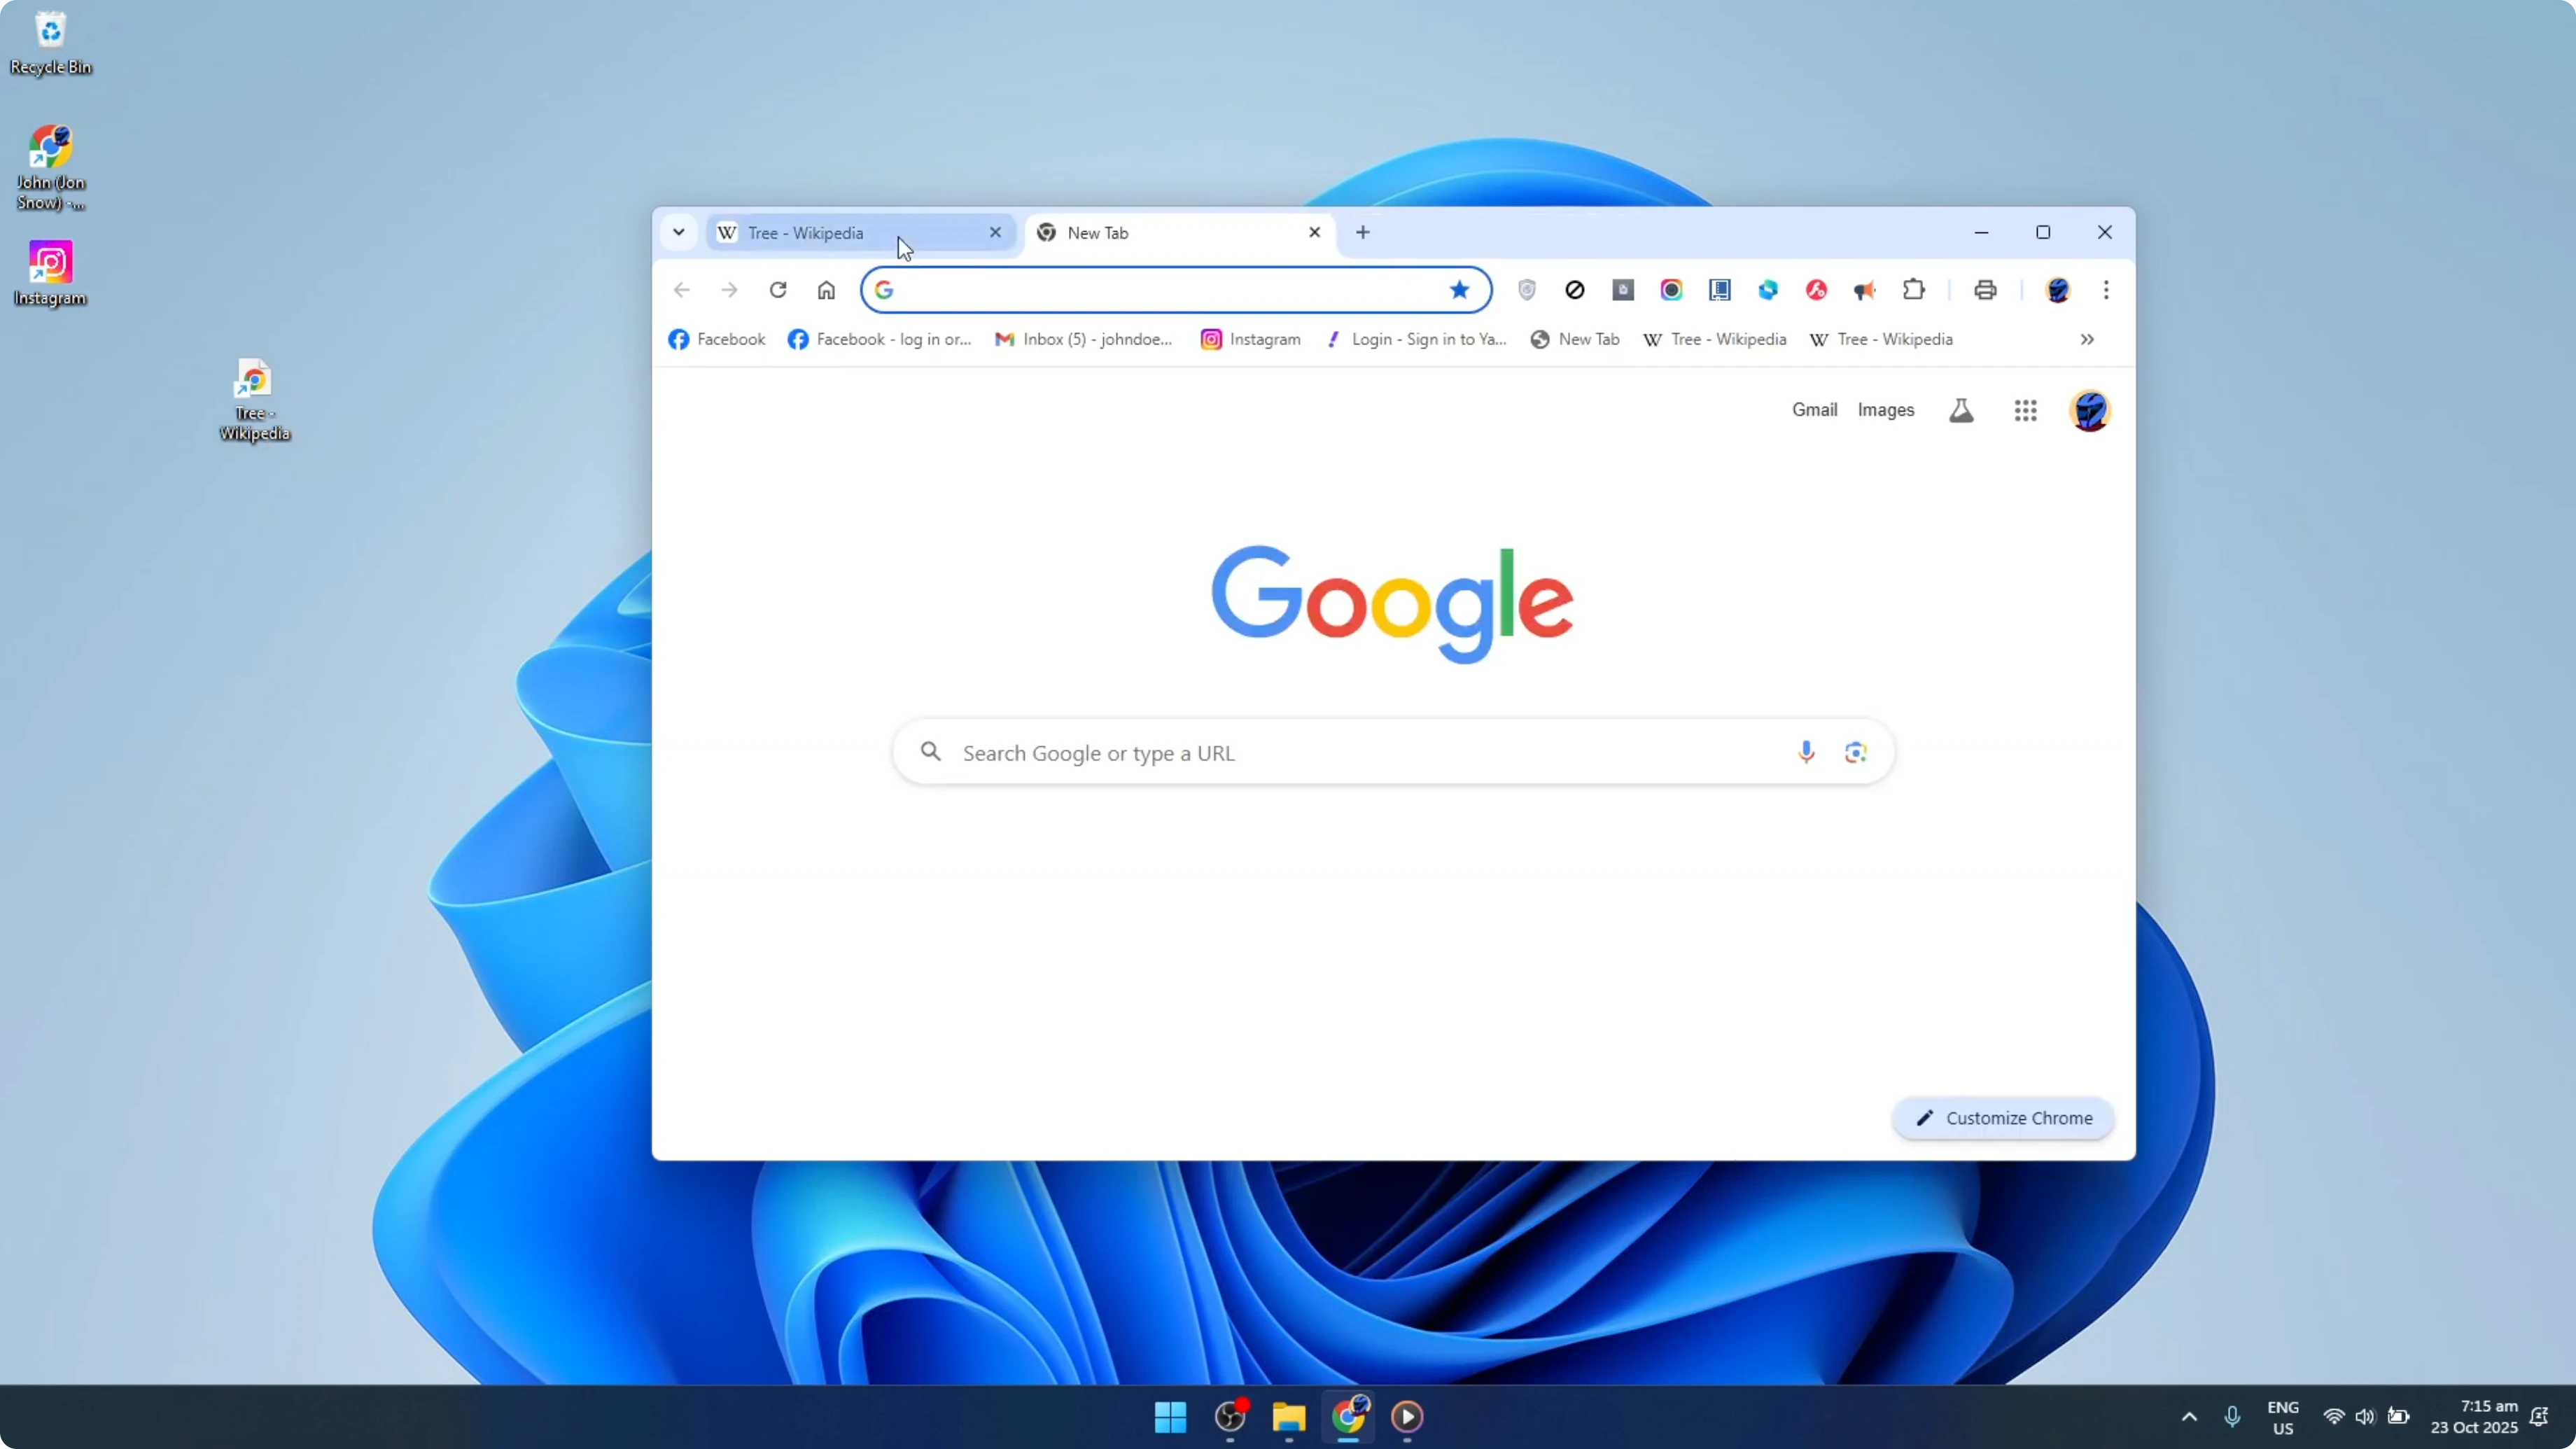Open the New Tab bookmark

pyautogui.click(x=1575, y=339)
